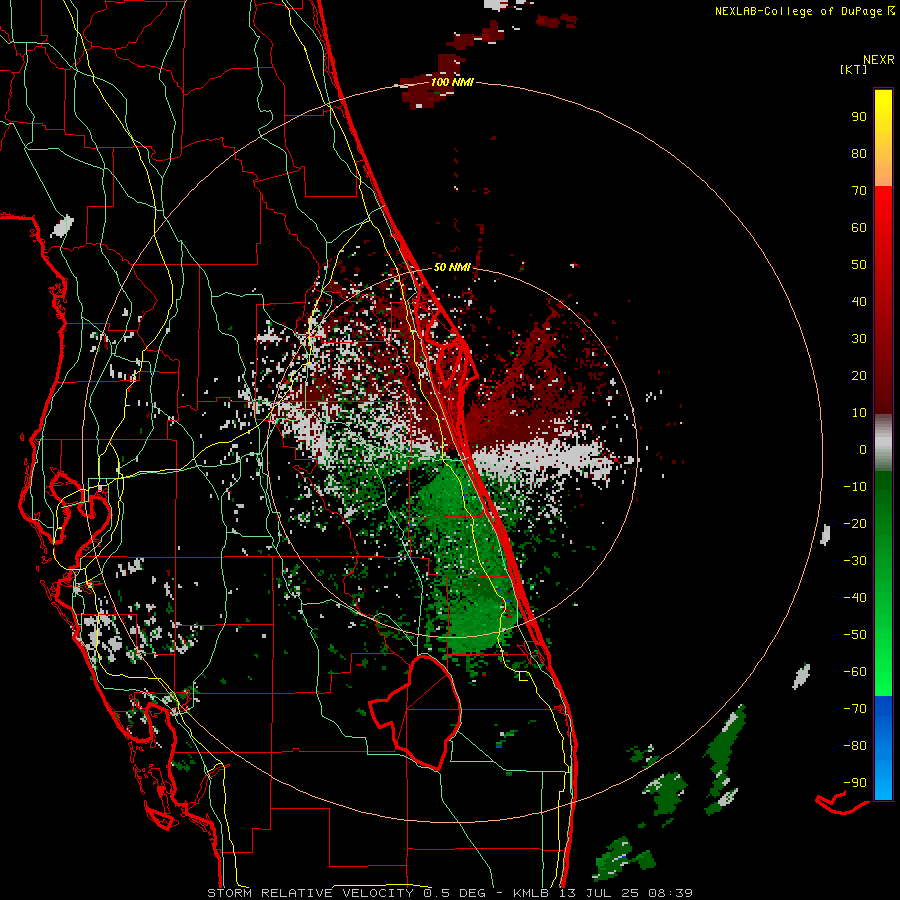Select the -60 value on velocity scale
Viewport: 900px width, 900px height.
pyautogui.click(x=855, y=672)
